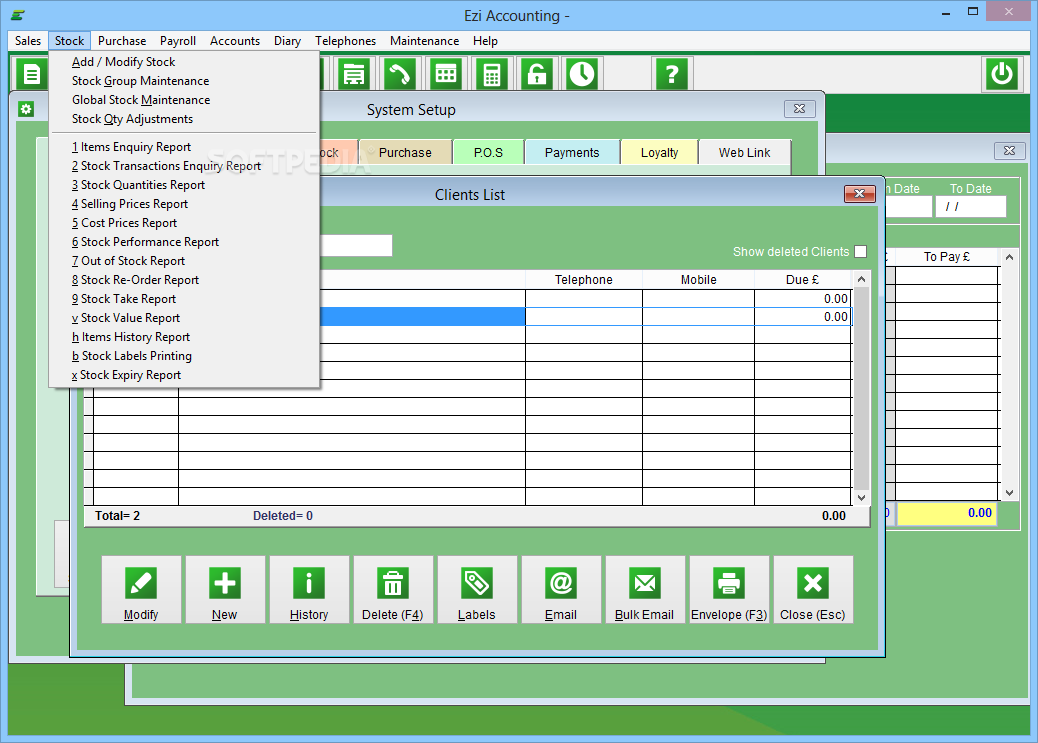Image resolution: width=1038 pixels, height=743 pixels.
Task: Switch to Web Link tab in System Setup
Action: pos(745,153)
